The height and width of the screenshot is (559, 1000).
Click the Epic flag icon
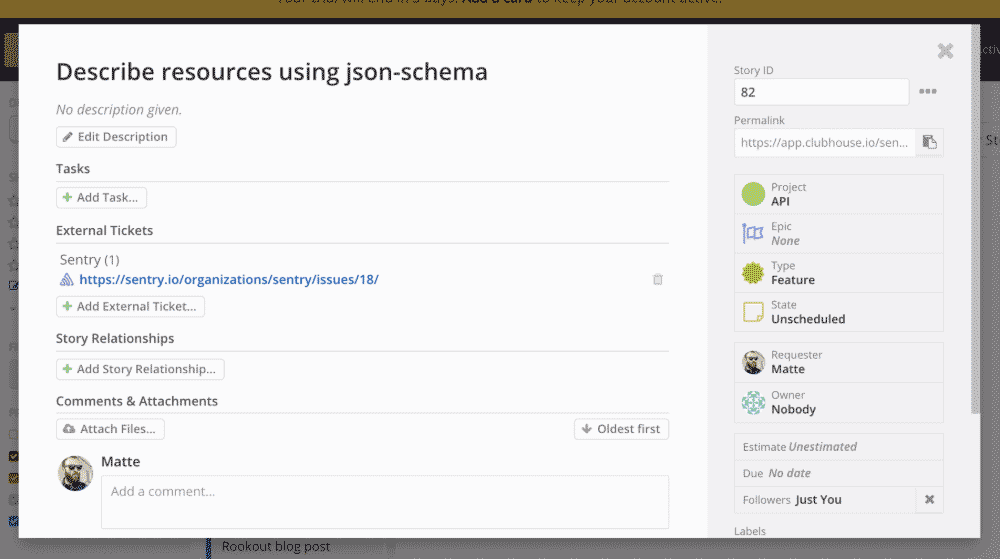753,234
